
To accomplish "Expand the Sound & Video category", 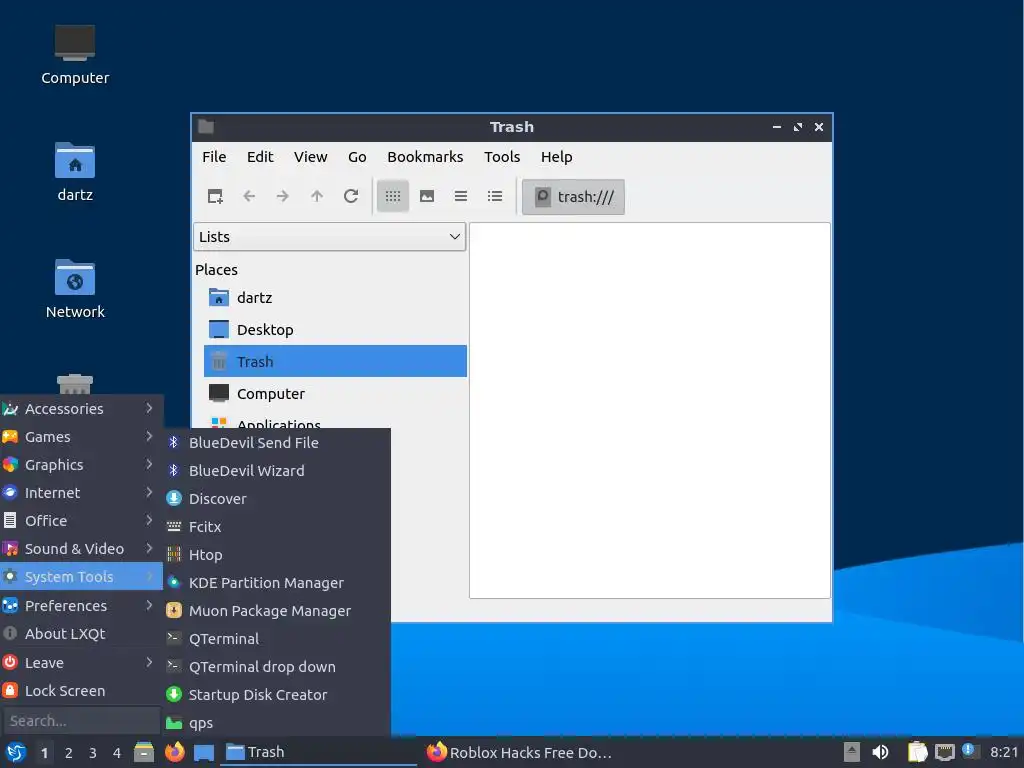I will point(81,549).
